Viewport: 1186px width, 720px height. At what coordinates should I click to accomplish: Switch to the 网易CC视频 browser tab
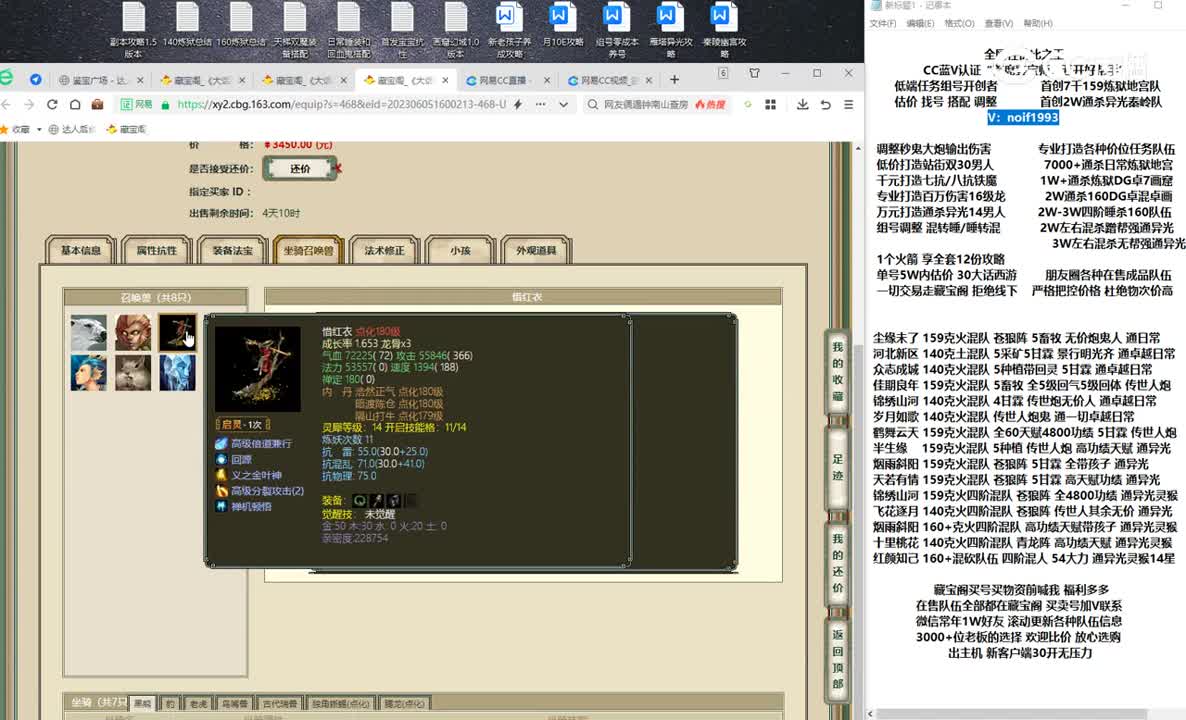610,80
